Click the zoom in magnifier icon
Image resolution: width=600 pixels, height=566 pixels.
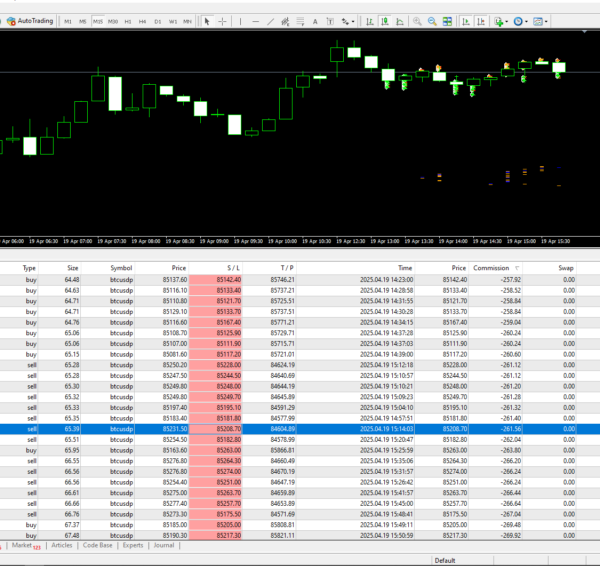click(417, 21)
